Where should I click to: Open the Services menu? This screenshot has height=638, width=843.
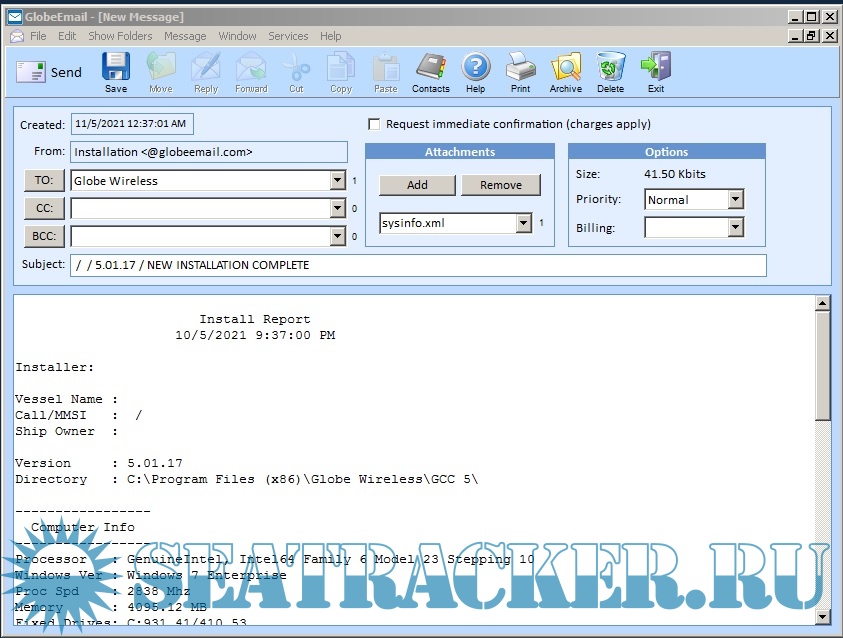point(288,36)
